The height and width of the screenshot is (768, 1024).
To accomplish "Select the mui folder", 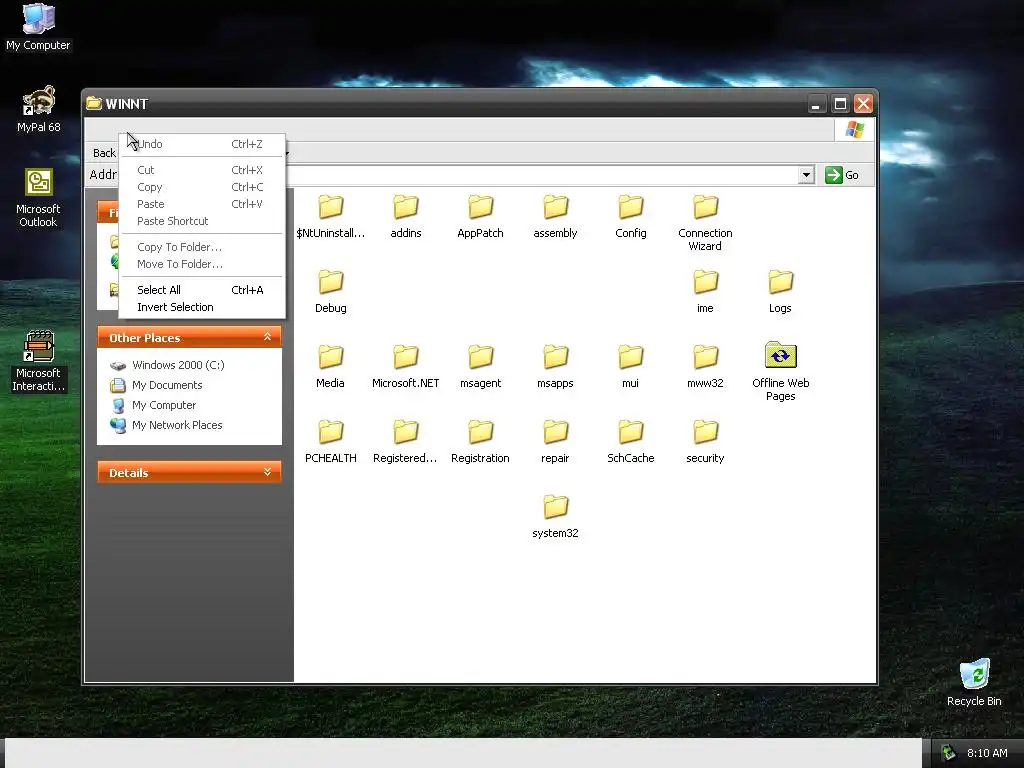I will (631, 366).
